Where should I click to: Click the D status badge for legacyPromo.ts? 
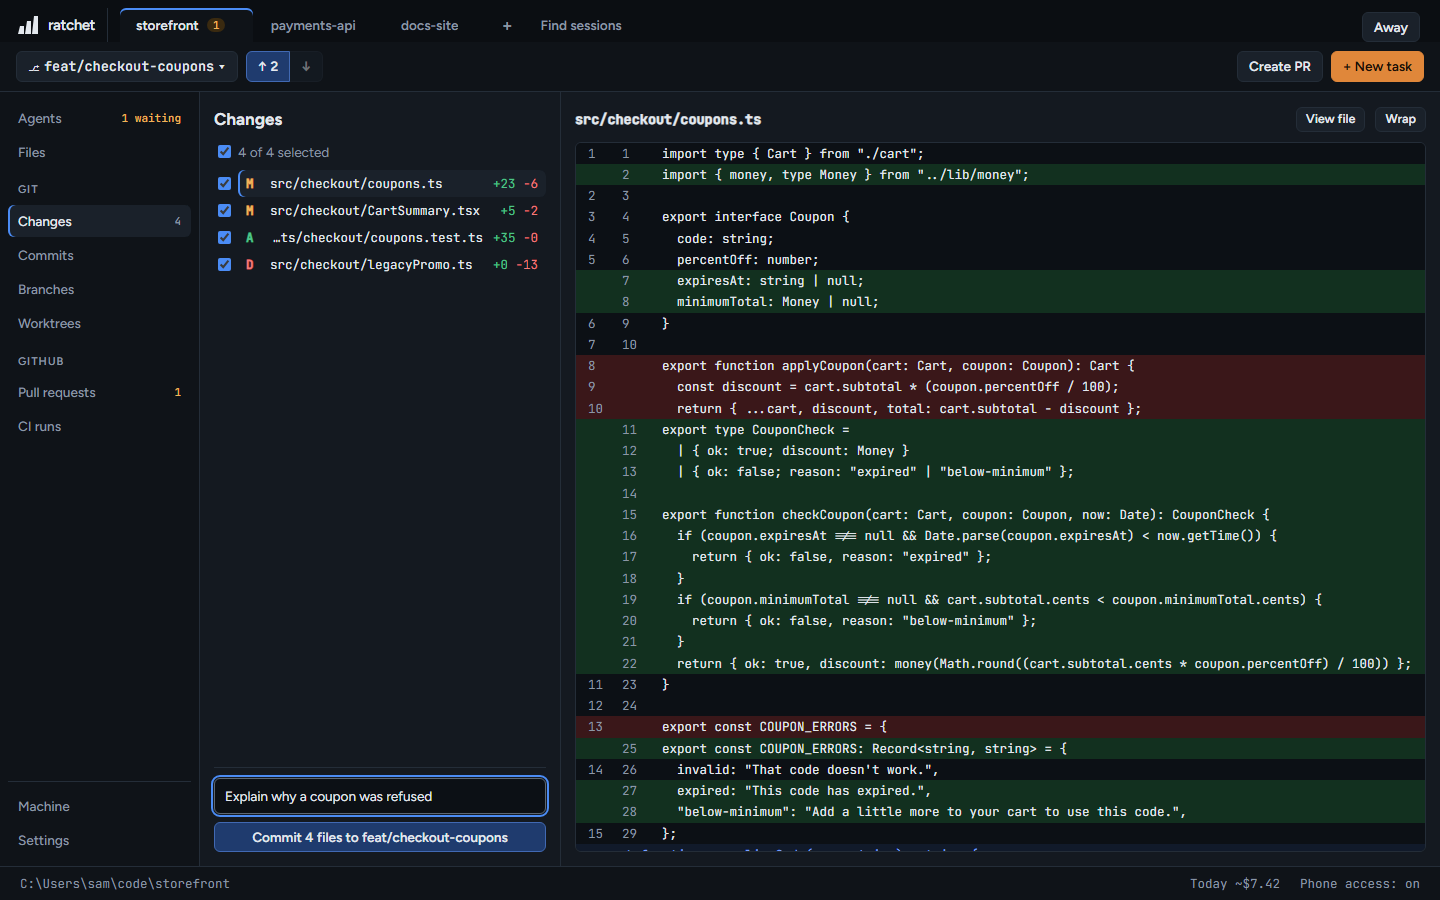coord(250,265)
